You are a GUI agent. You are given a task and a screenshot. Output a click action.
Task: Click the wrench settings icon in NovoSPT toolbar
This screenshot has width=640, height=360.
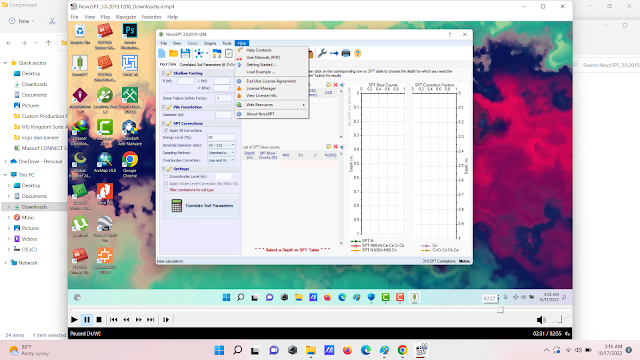pyautogui.click(x=322, y=53)
